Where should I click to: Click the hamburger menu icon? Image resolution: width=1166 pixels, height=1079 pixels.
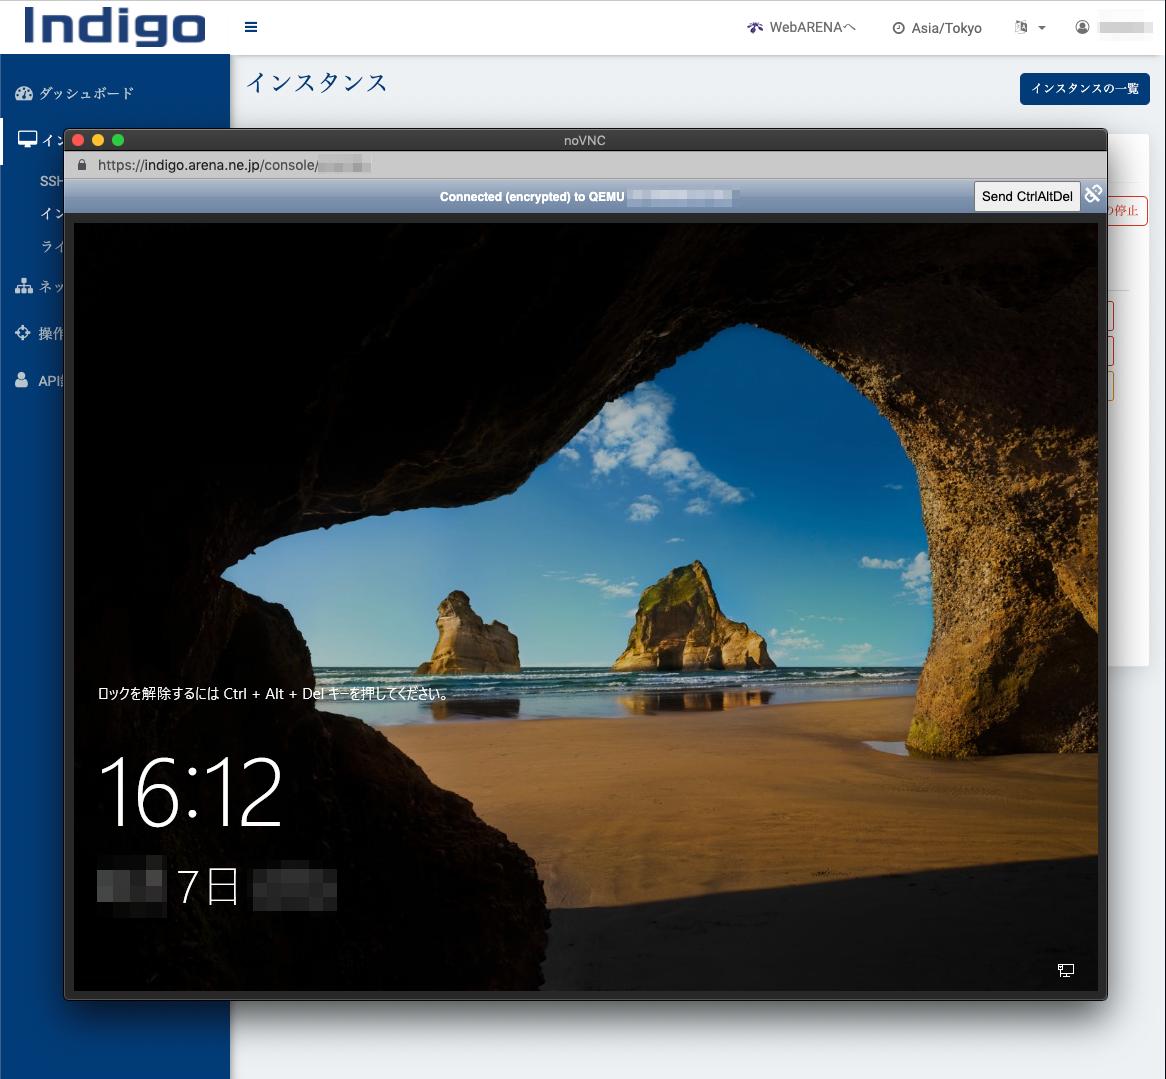click(x=251, y=27)
